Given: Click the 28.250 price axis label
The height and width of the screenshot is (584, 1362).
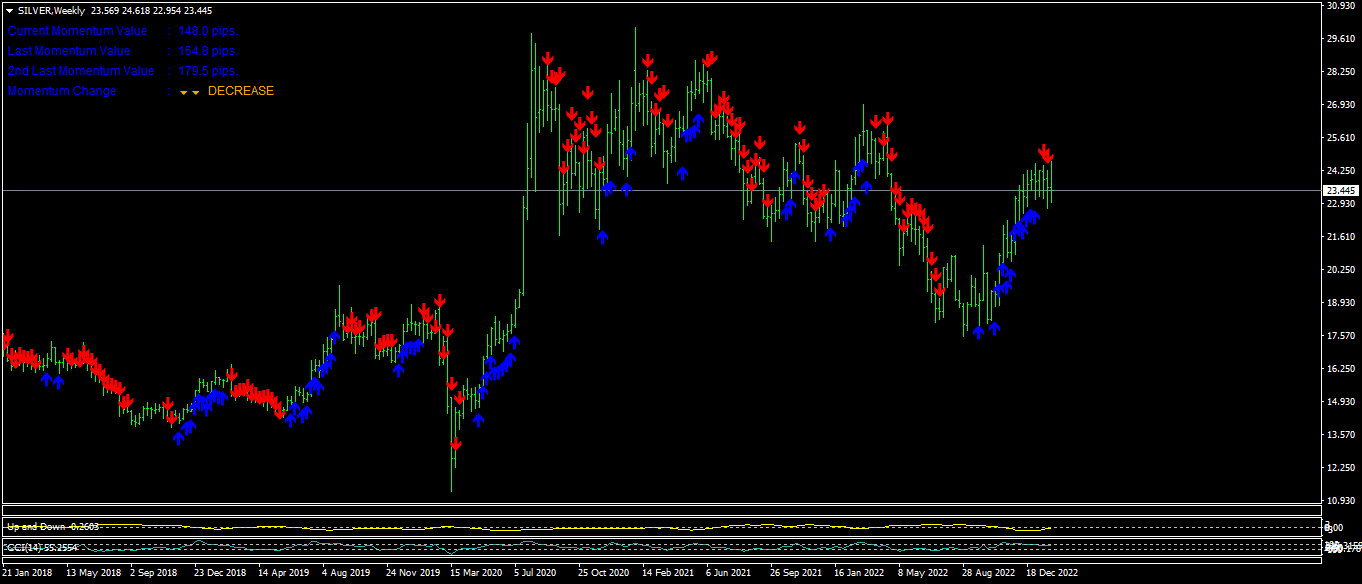Looking at the screenshot, I should [x=1340, y=72].
